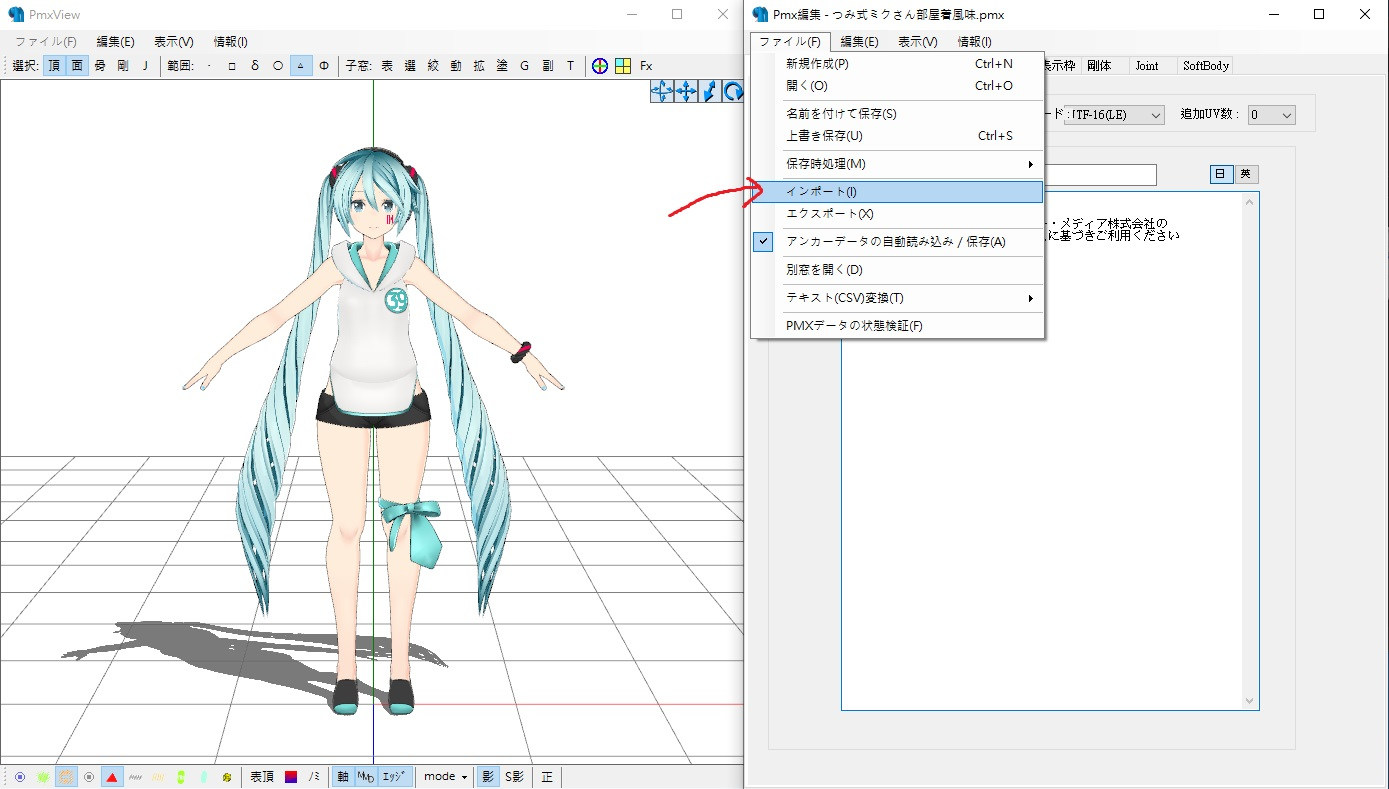Open the 選 sub-window

(x=410, y=66)
